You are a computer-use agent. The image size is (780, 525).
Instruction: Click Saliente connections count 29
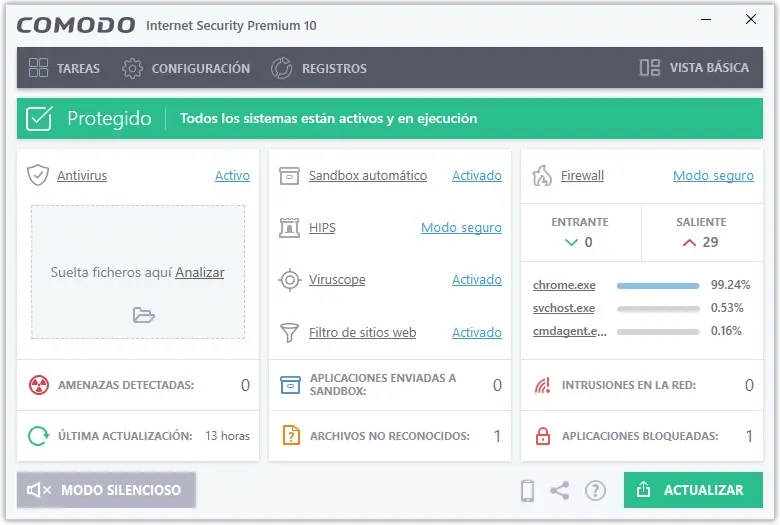pyautogui.click(x=710, y=242)
